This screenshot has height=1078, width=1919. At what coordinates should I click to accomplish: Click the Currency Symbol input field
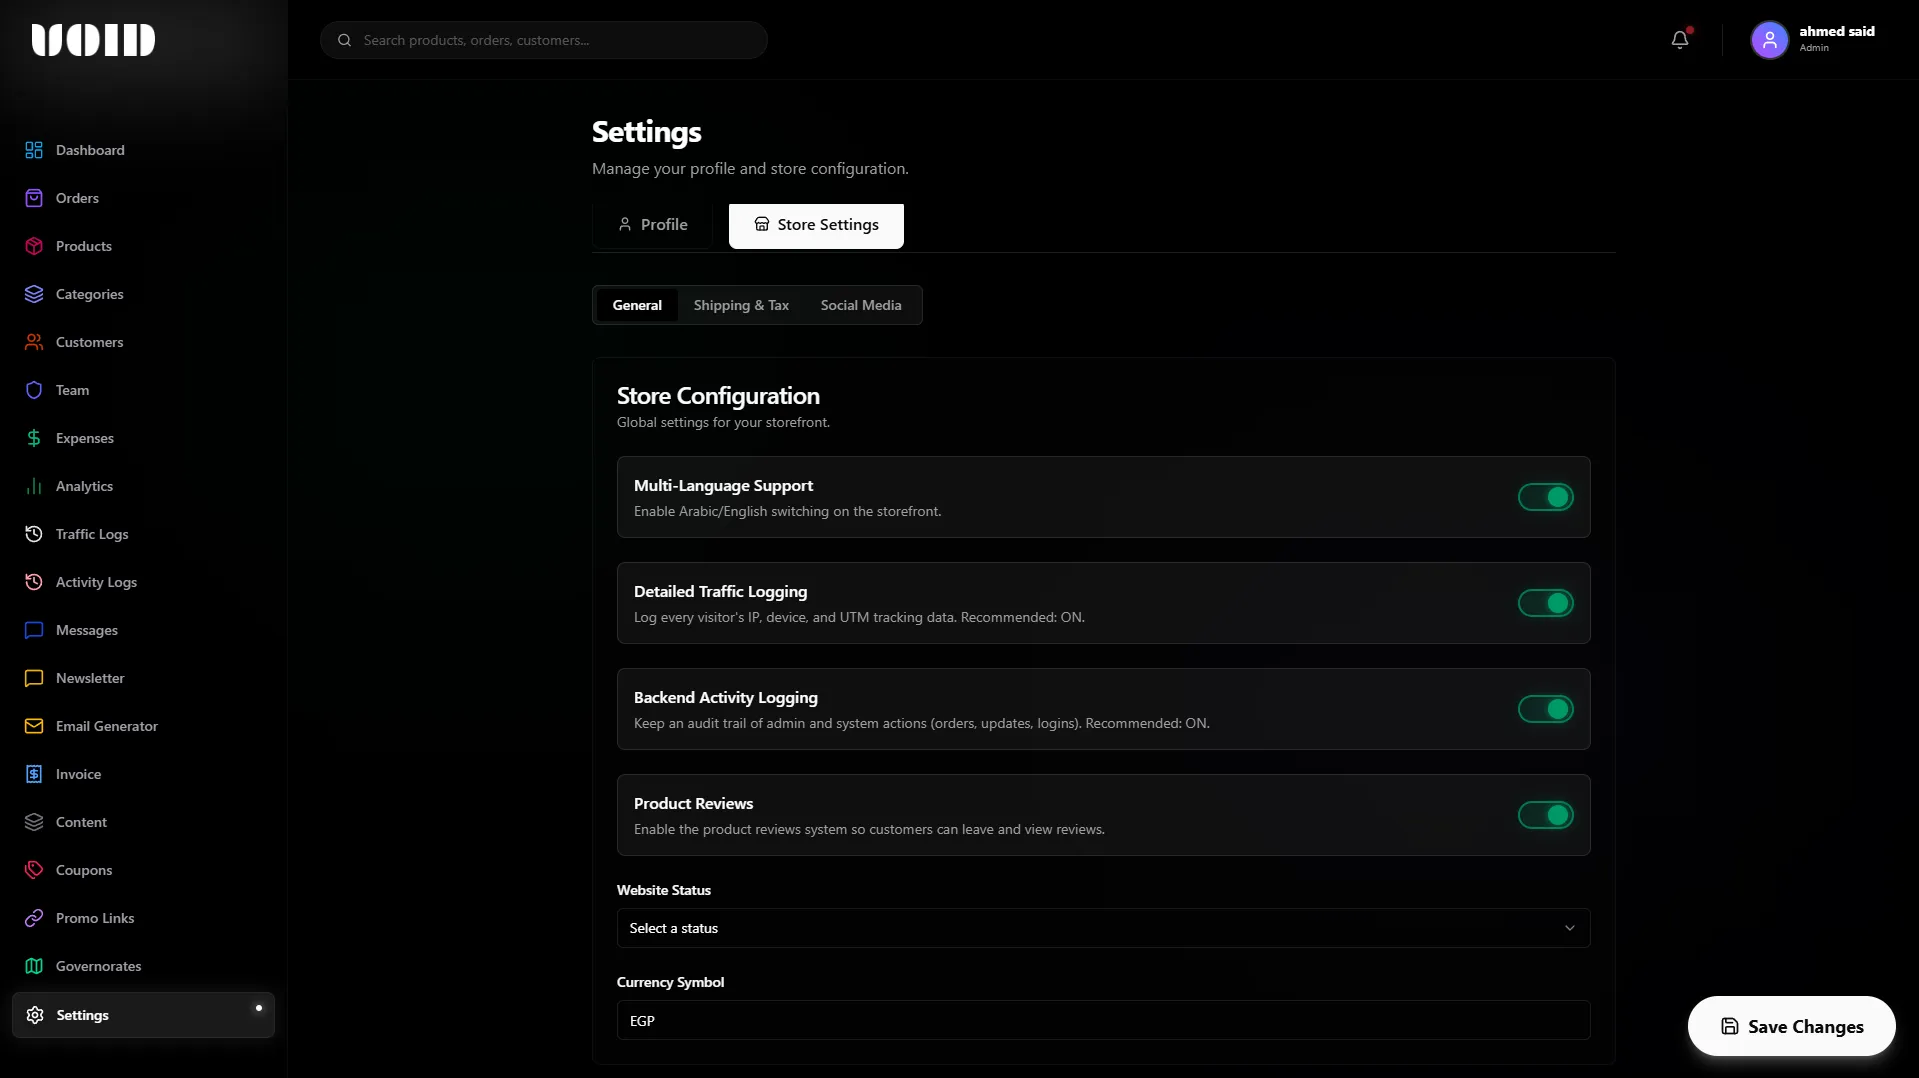coord(1103,1020)
